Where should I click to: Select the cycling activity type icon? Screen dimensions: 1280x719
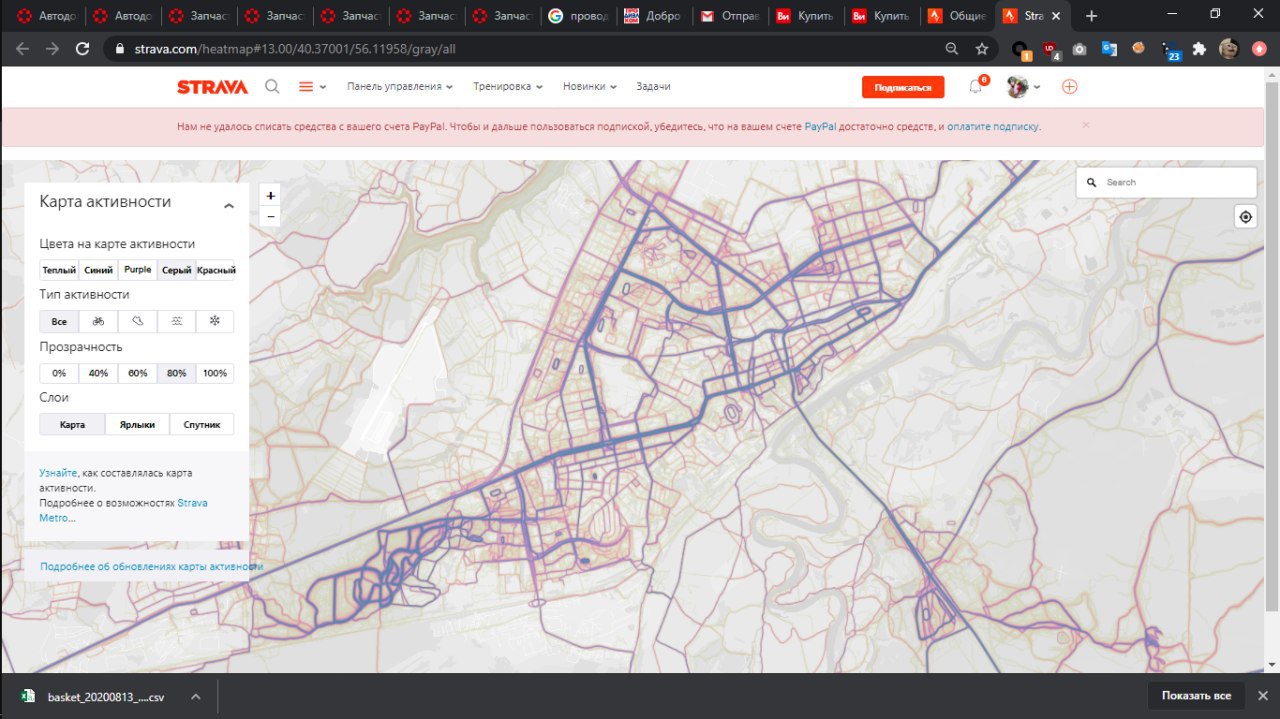(98, 322)
